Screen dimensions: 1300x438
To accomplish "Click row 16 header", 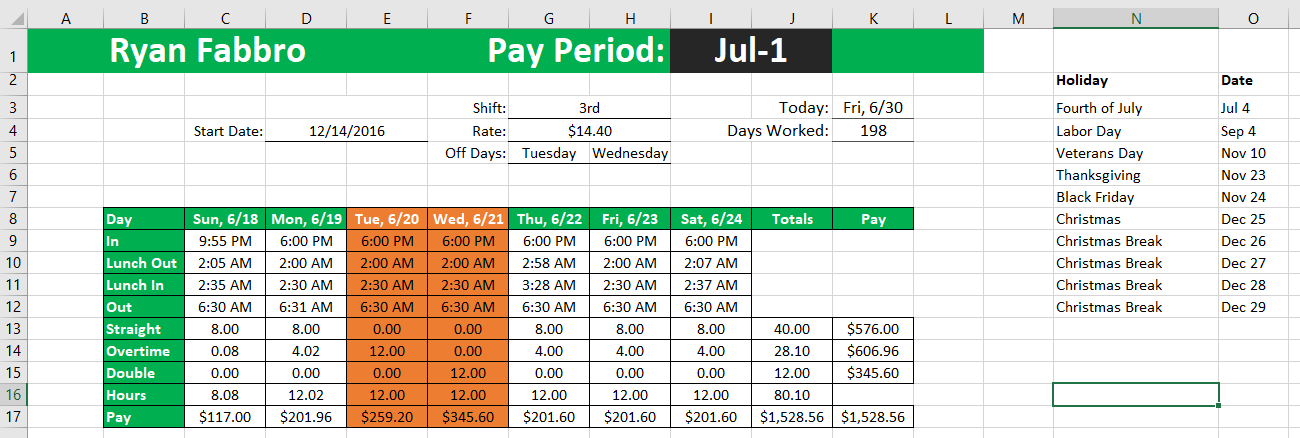I will click(x=13, y=395).
